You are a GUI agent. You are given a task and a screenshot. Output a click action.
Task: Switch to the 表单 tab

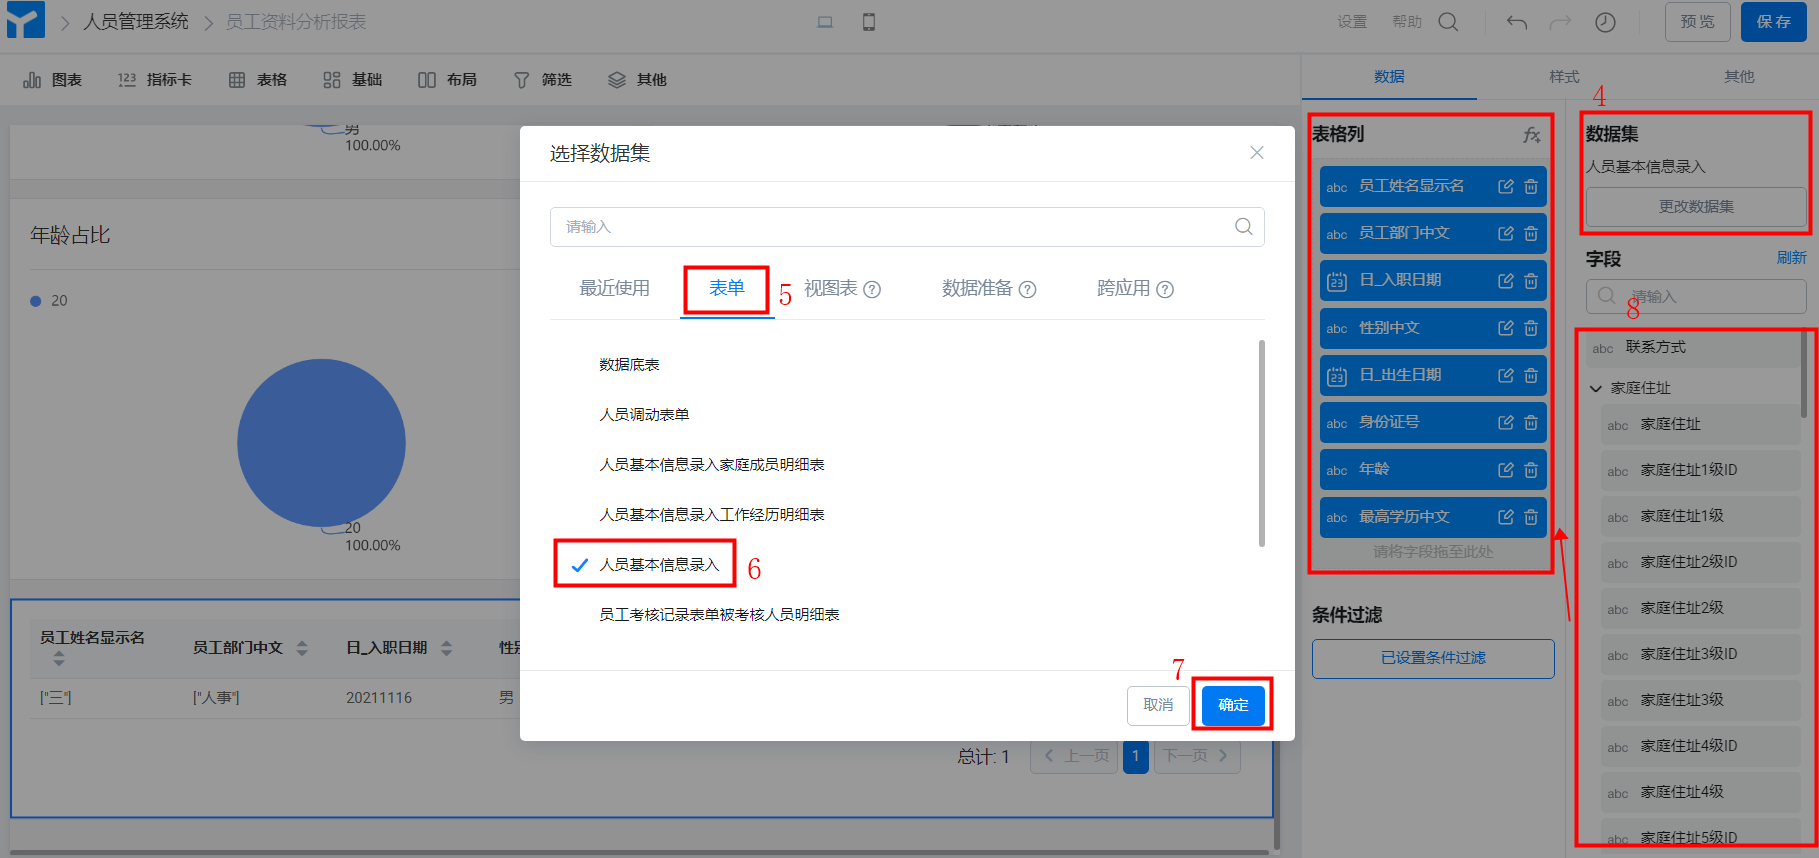click(x=727, y=288)
